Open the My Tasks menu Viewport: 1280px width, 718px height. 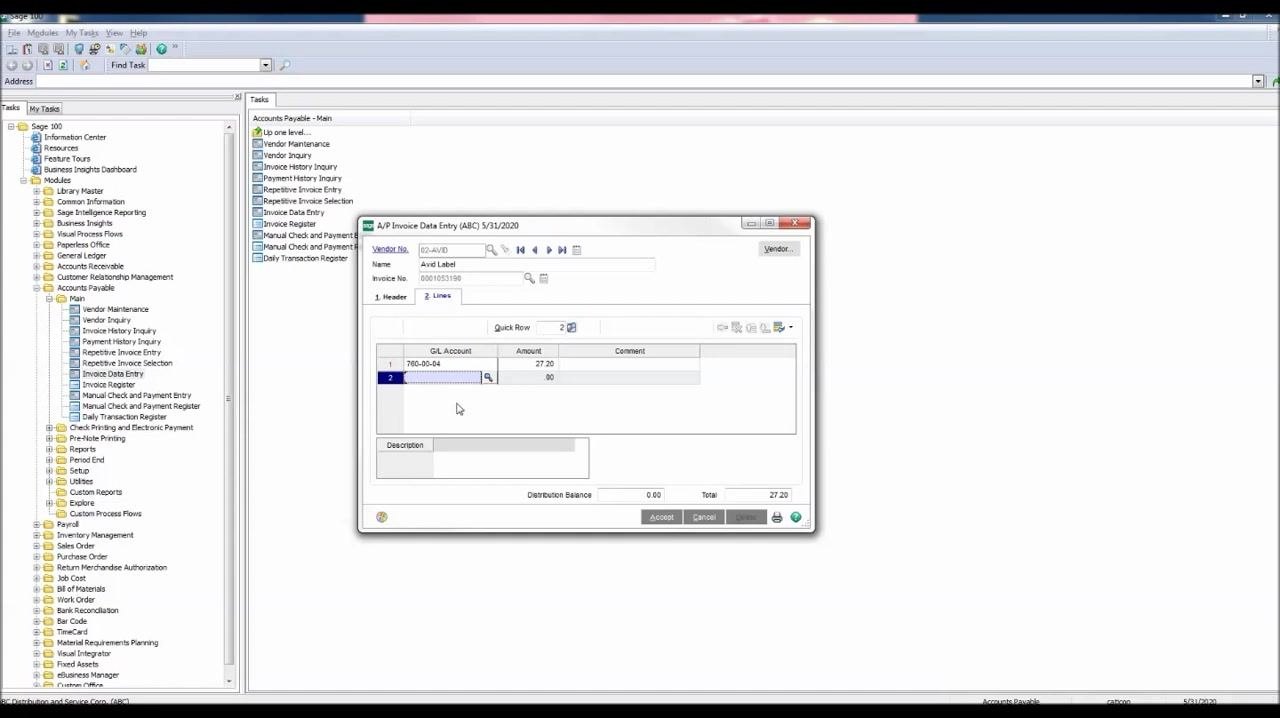(82, 33)
